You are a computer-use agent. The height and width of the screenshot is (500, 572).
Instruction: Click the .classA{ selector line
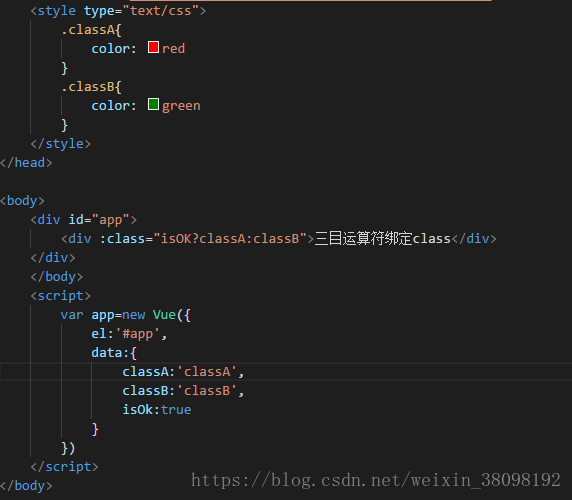[91, 30]
